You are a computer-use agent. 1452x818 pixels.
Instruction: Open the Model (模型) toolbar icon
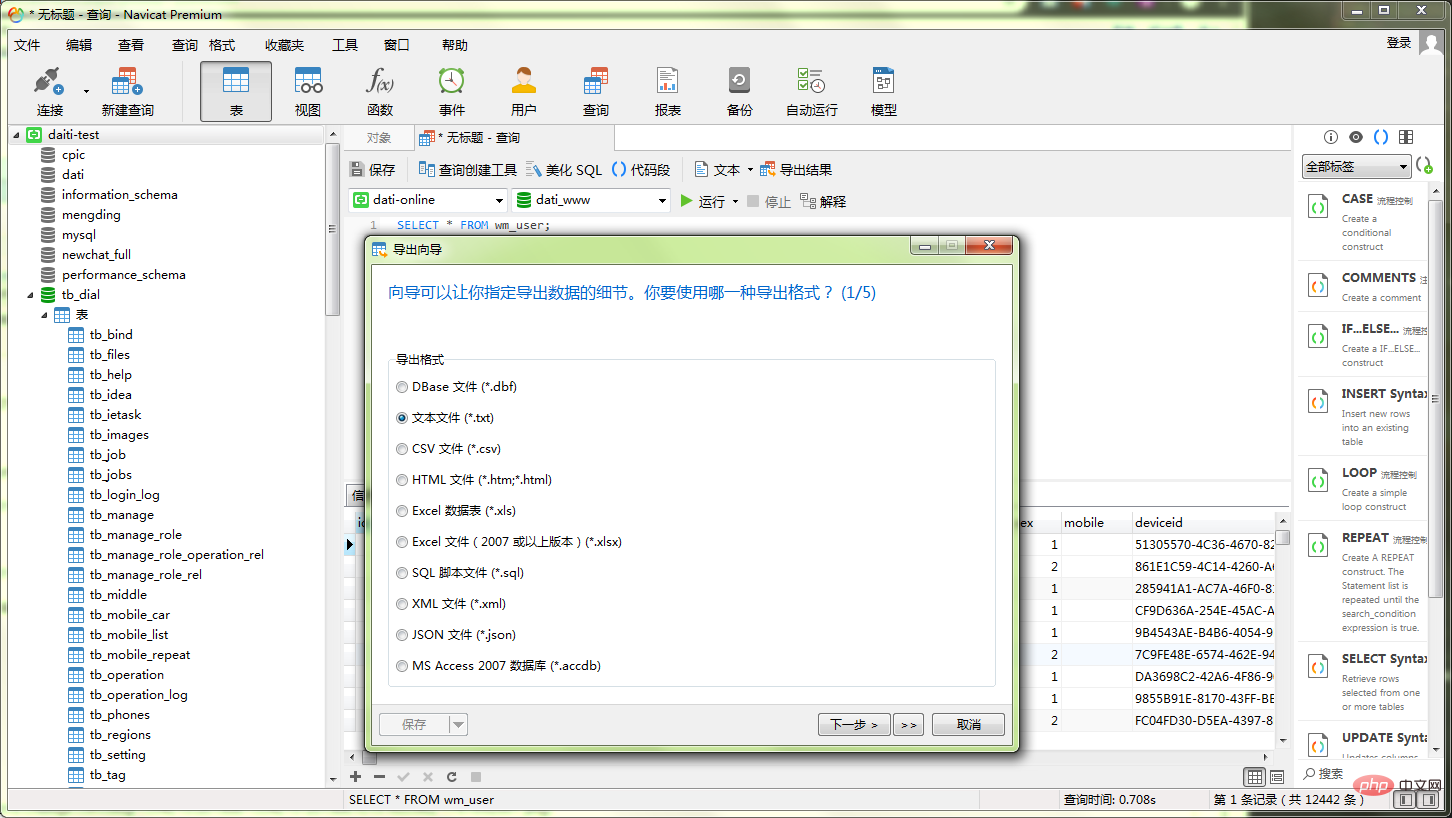click(x=884, y=92)
